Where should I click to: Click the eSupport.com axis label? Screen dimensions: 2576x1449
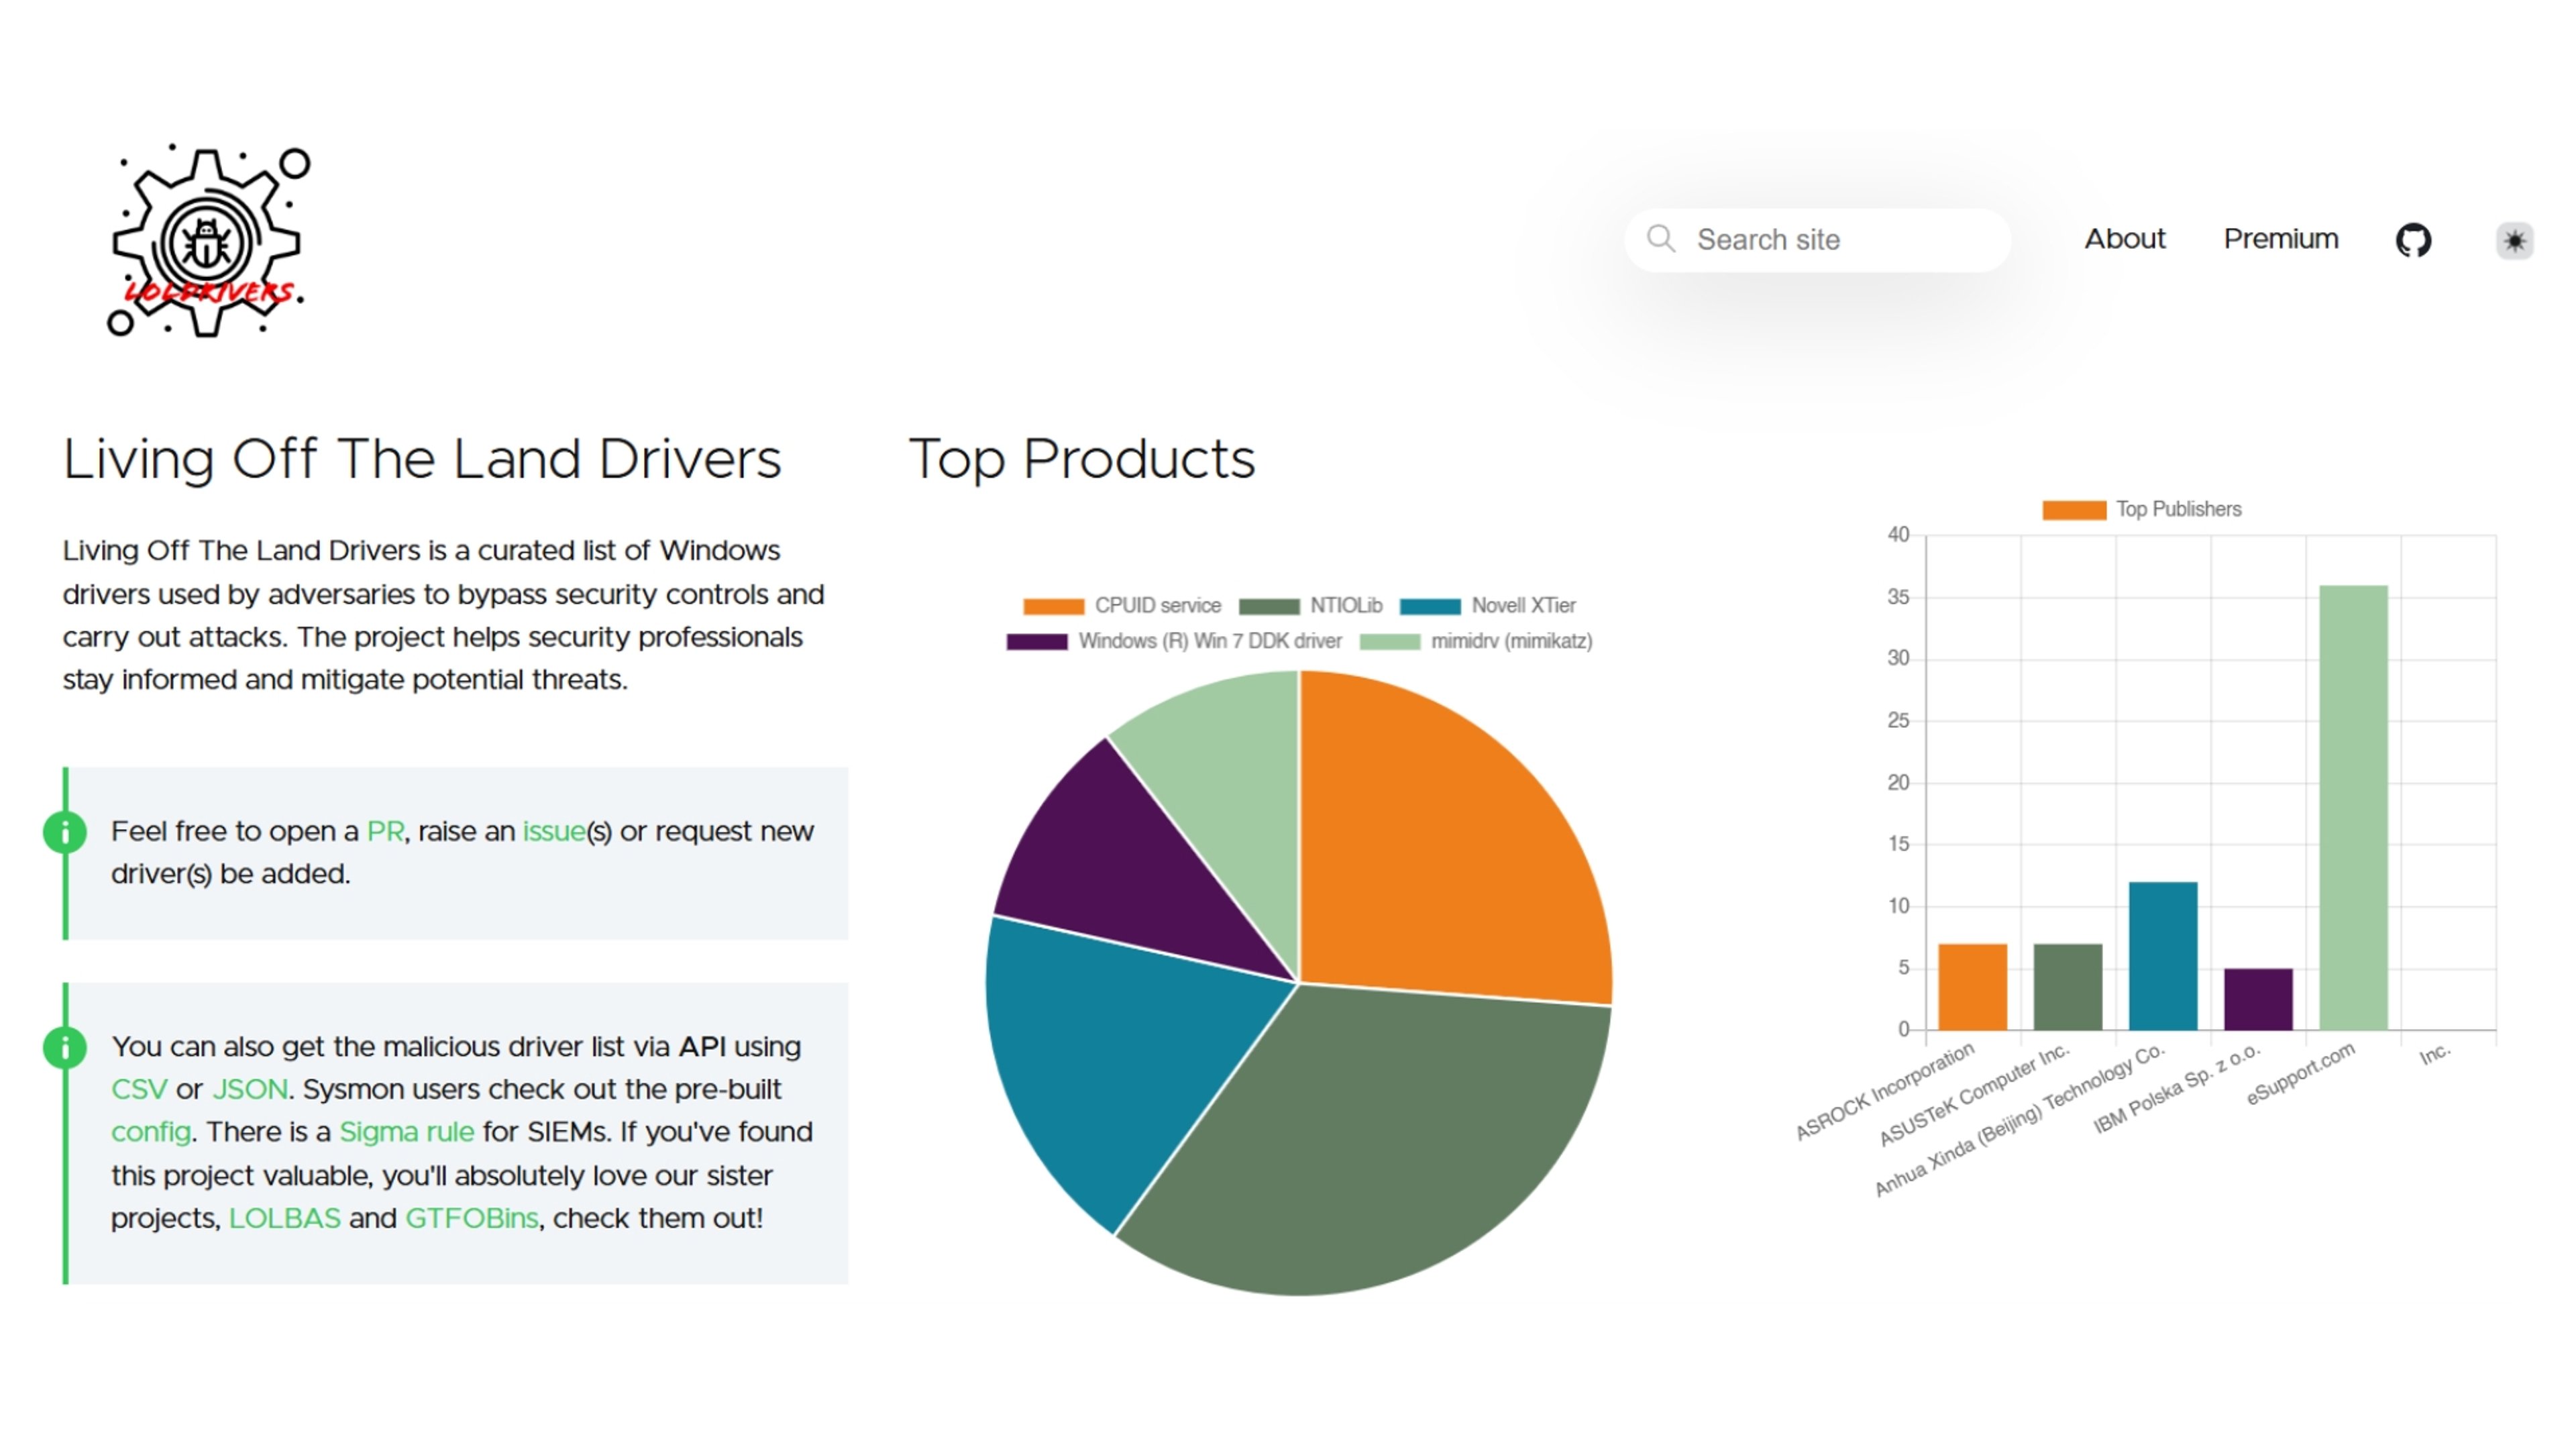pyautogui.click(x=2300, y=1073)
